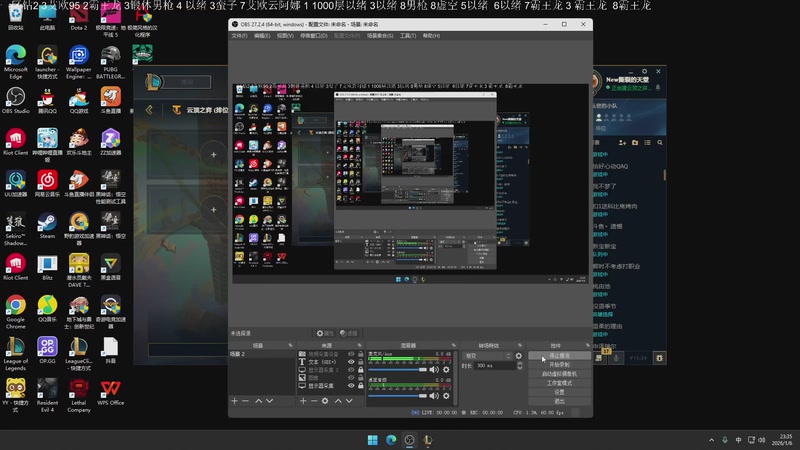Screen dimensions: 800x450
Task: Open source properties gear in 来源 panel
Action: click(x=325, y=400)
